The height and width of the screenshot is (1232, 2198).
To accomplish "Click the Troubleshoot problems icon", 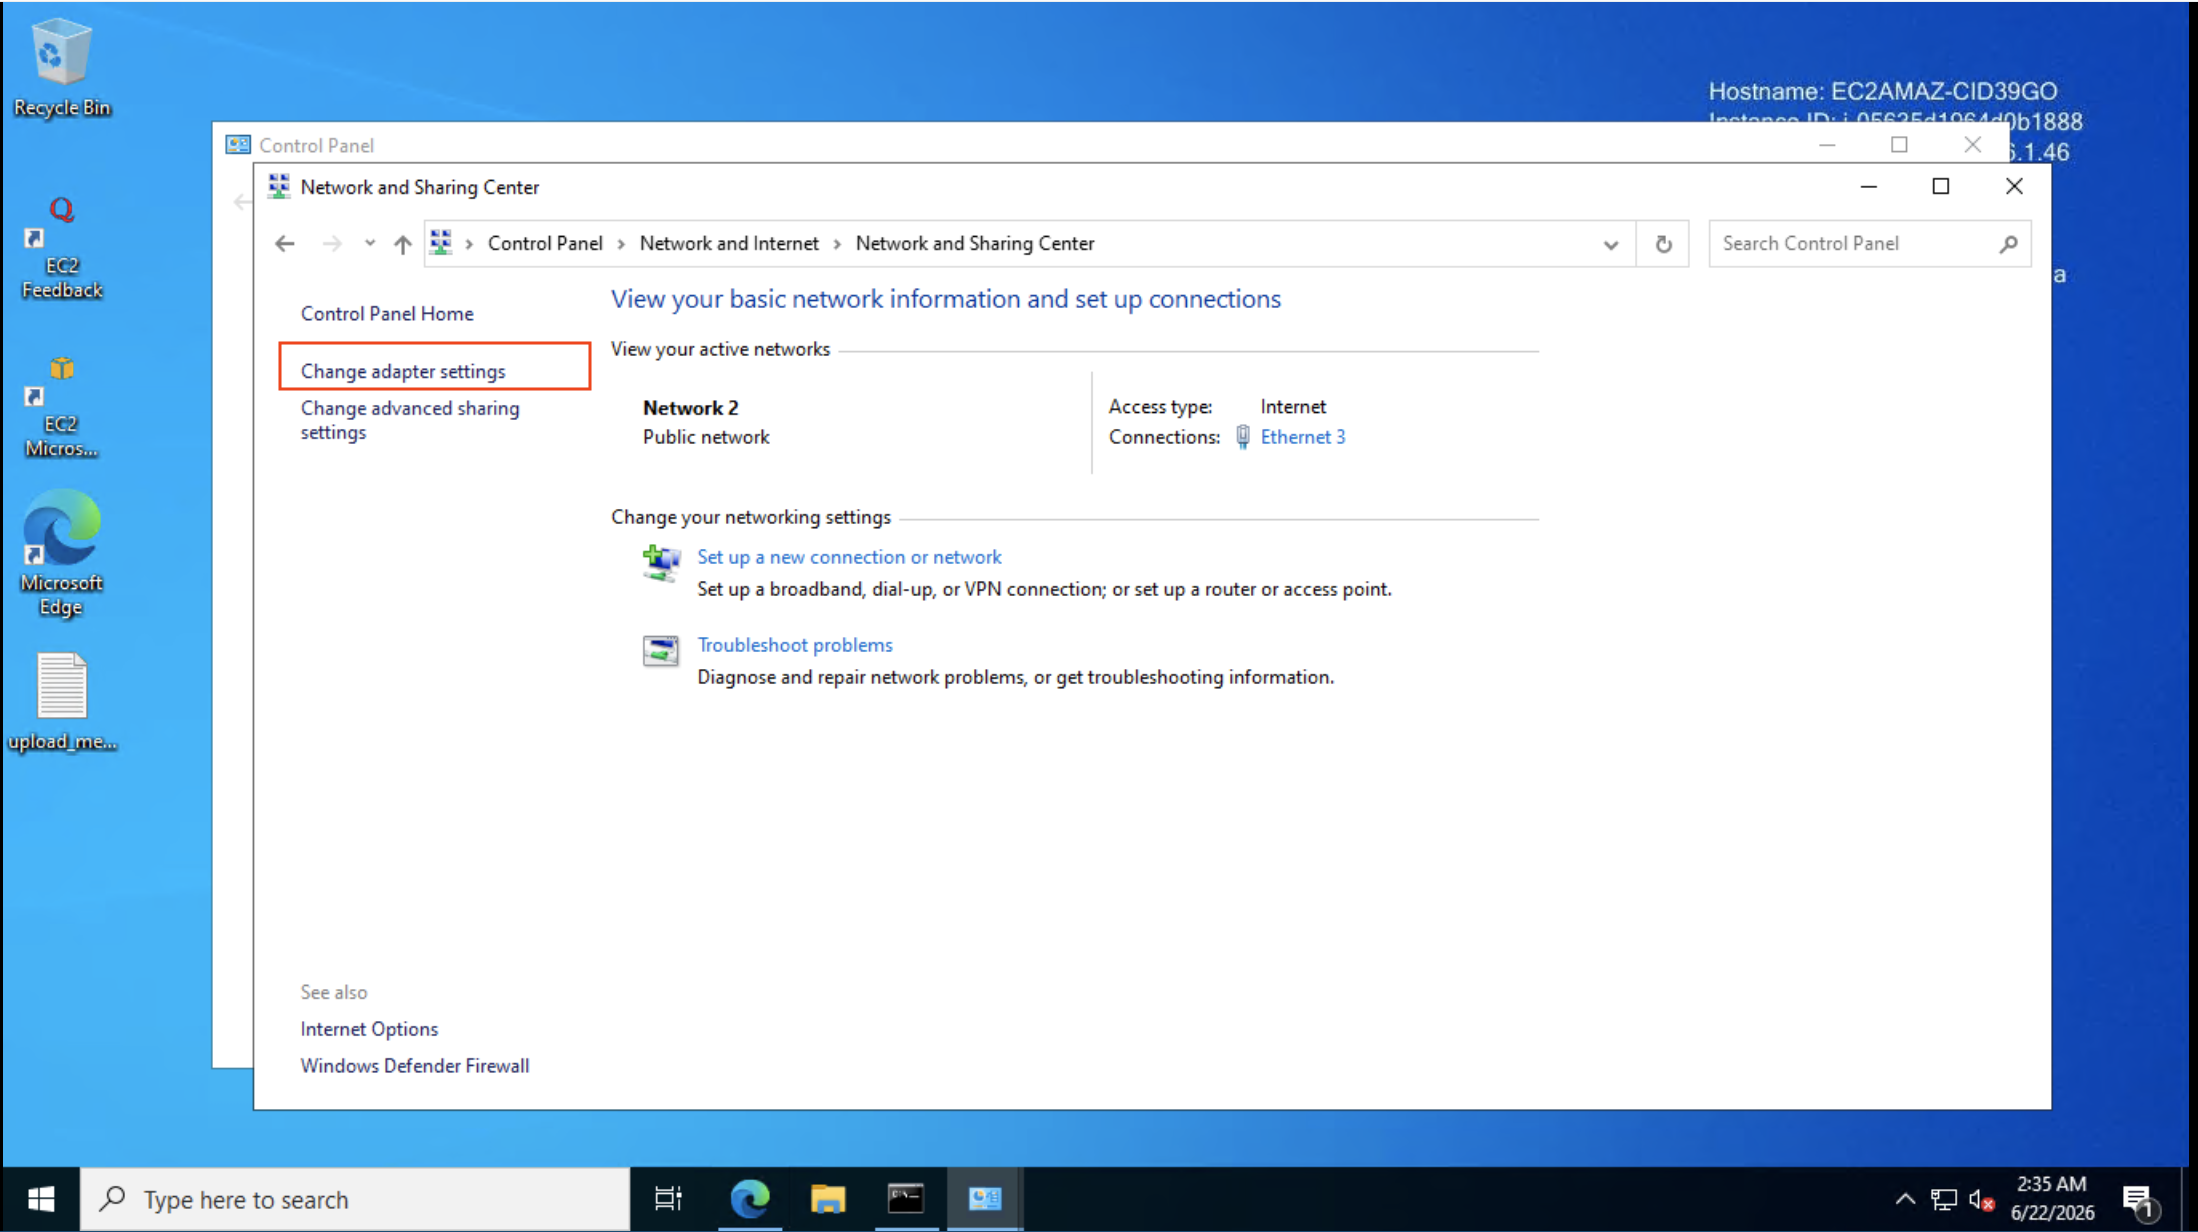I will point(660,651).
